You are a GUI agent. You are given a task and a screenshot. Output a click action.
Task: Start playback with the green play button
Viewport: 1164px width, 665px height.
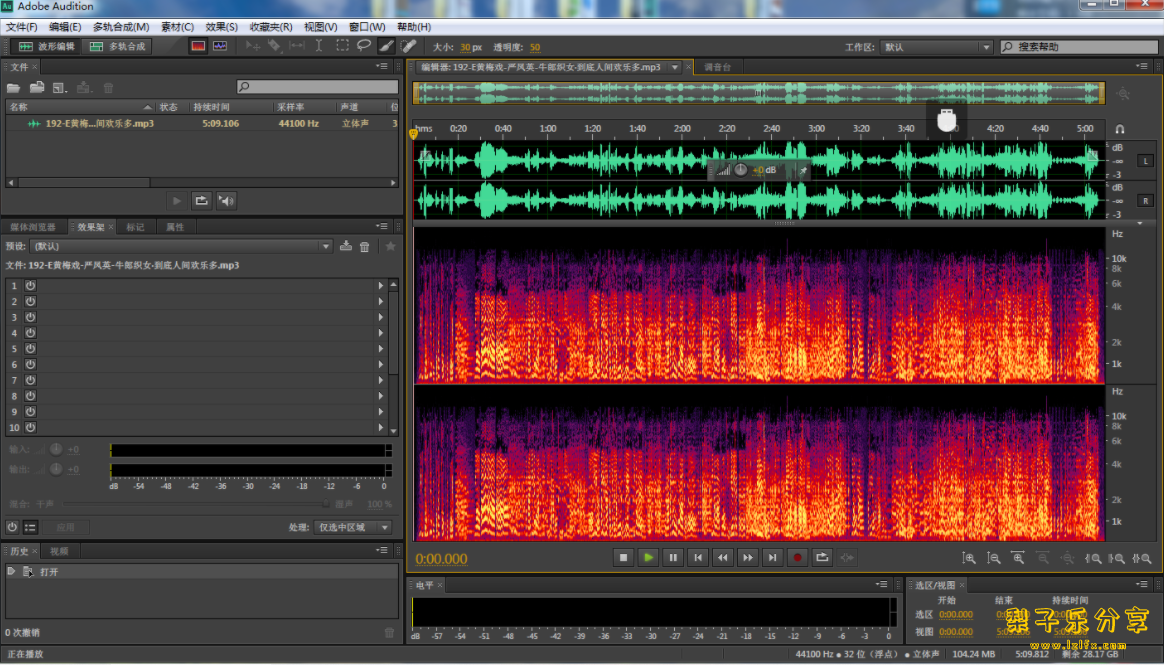click(648, 557)
